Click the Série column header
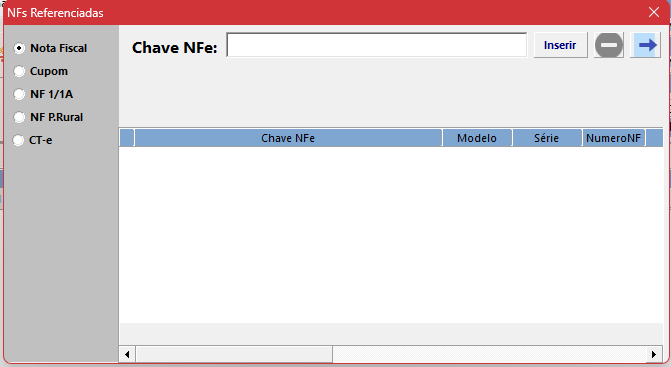 (546, 138)
